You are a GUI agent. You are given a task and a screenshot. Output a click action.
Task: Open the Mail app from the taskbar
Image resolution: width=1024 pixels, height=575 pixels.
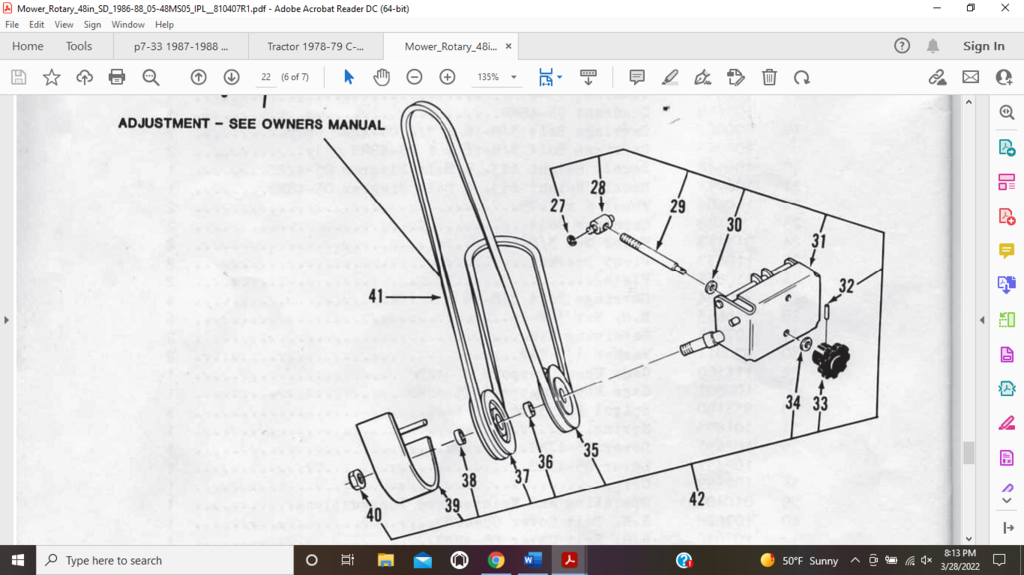pyautogui.click(x=423, y=560)
